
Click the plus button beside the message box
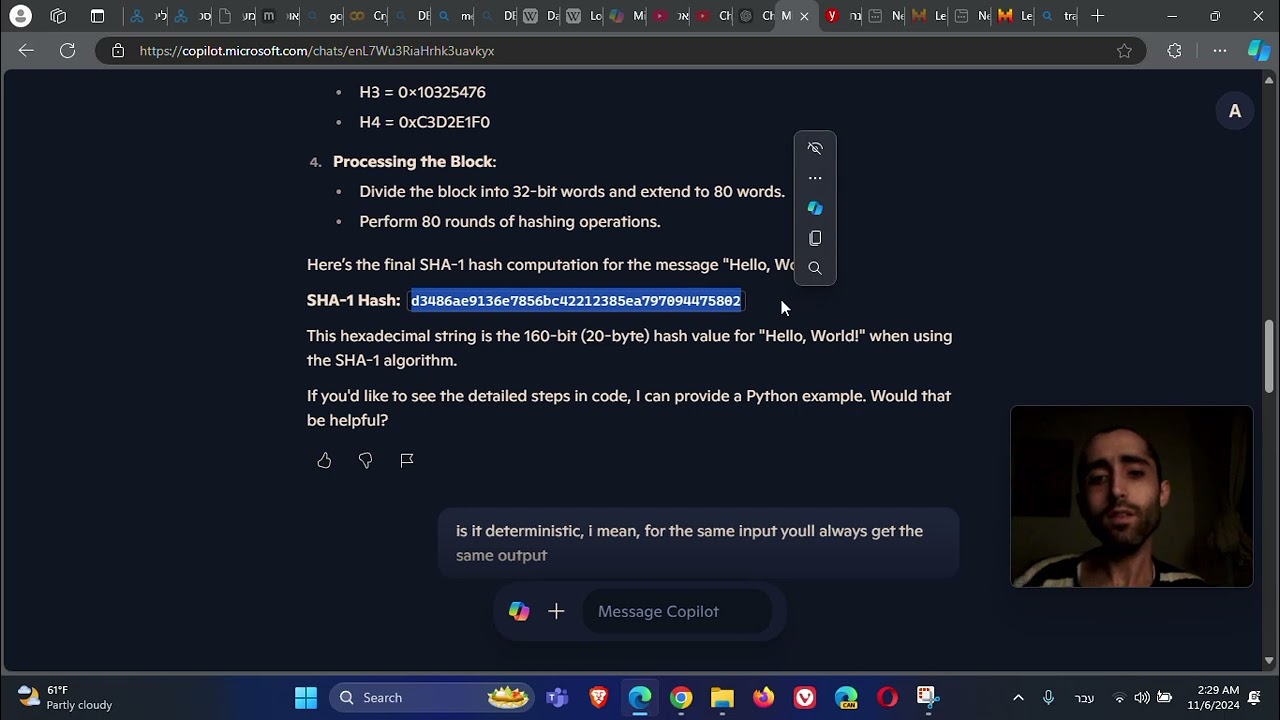pos(556,611)
